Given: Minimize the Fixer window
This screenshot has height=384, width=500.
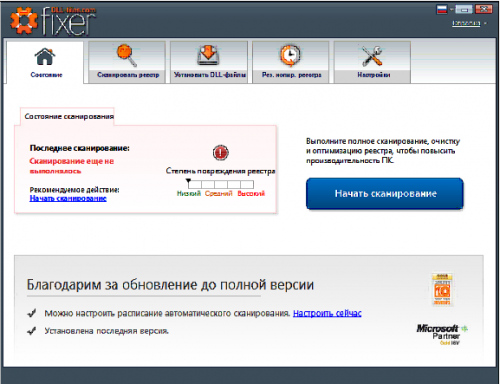Looking at the screenshot, I should 464,10.
